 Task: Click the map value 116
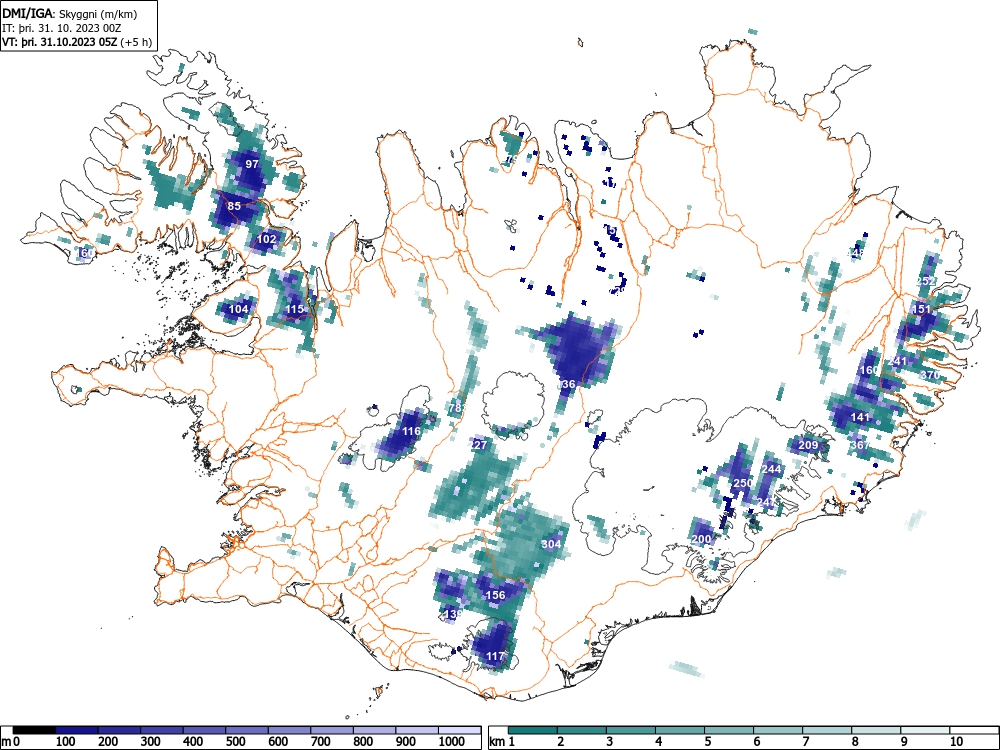411,431
